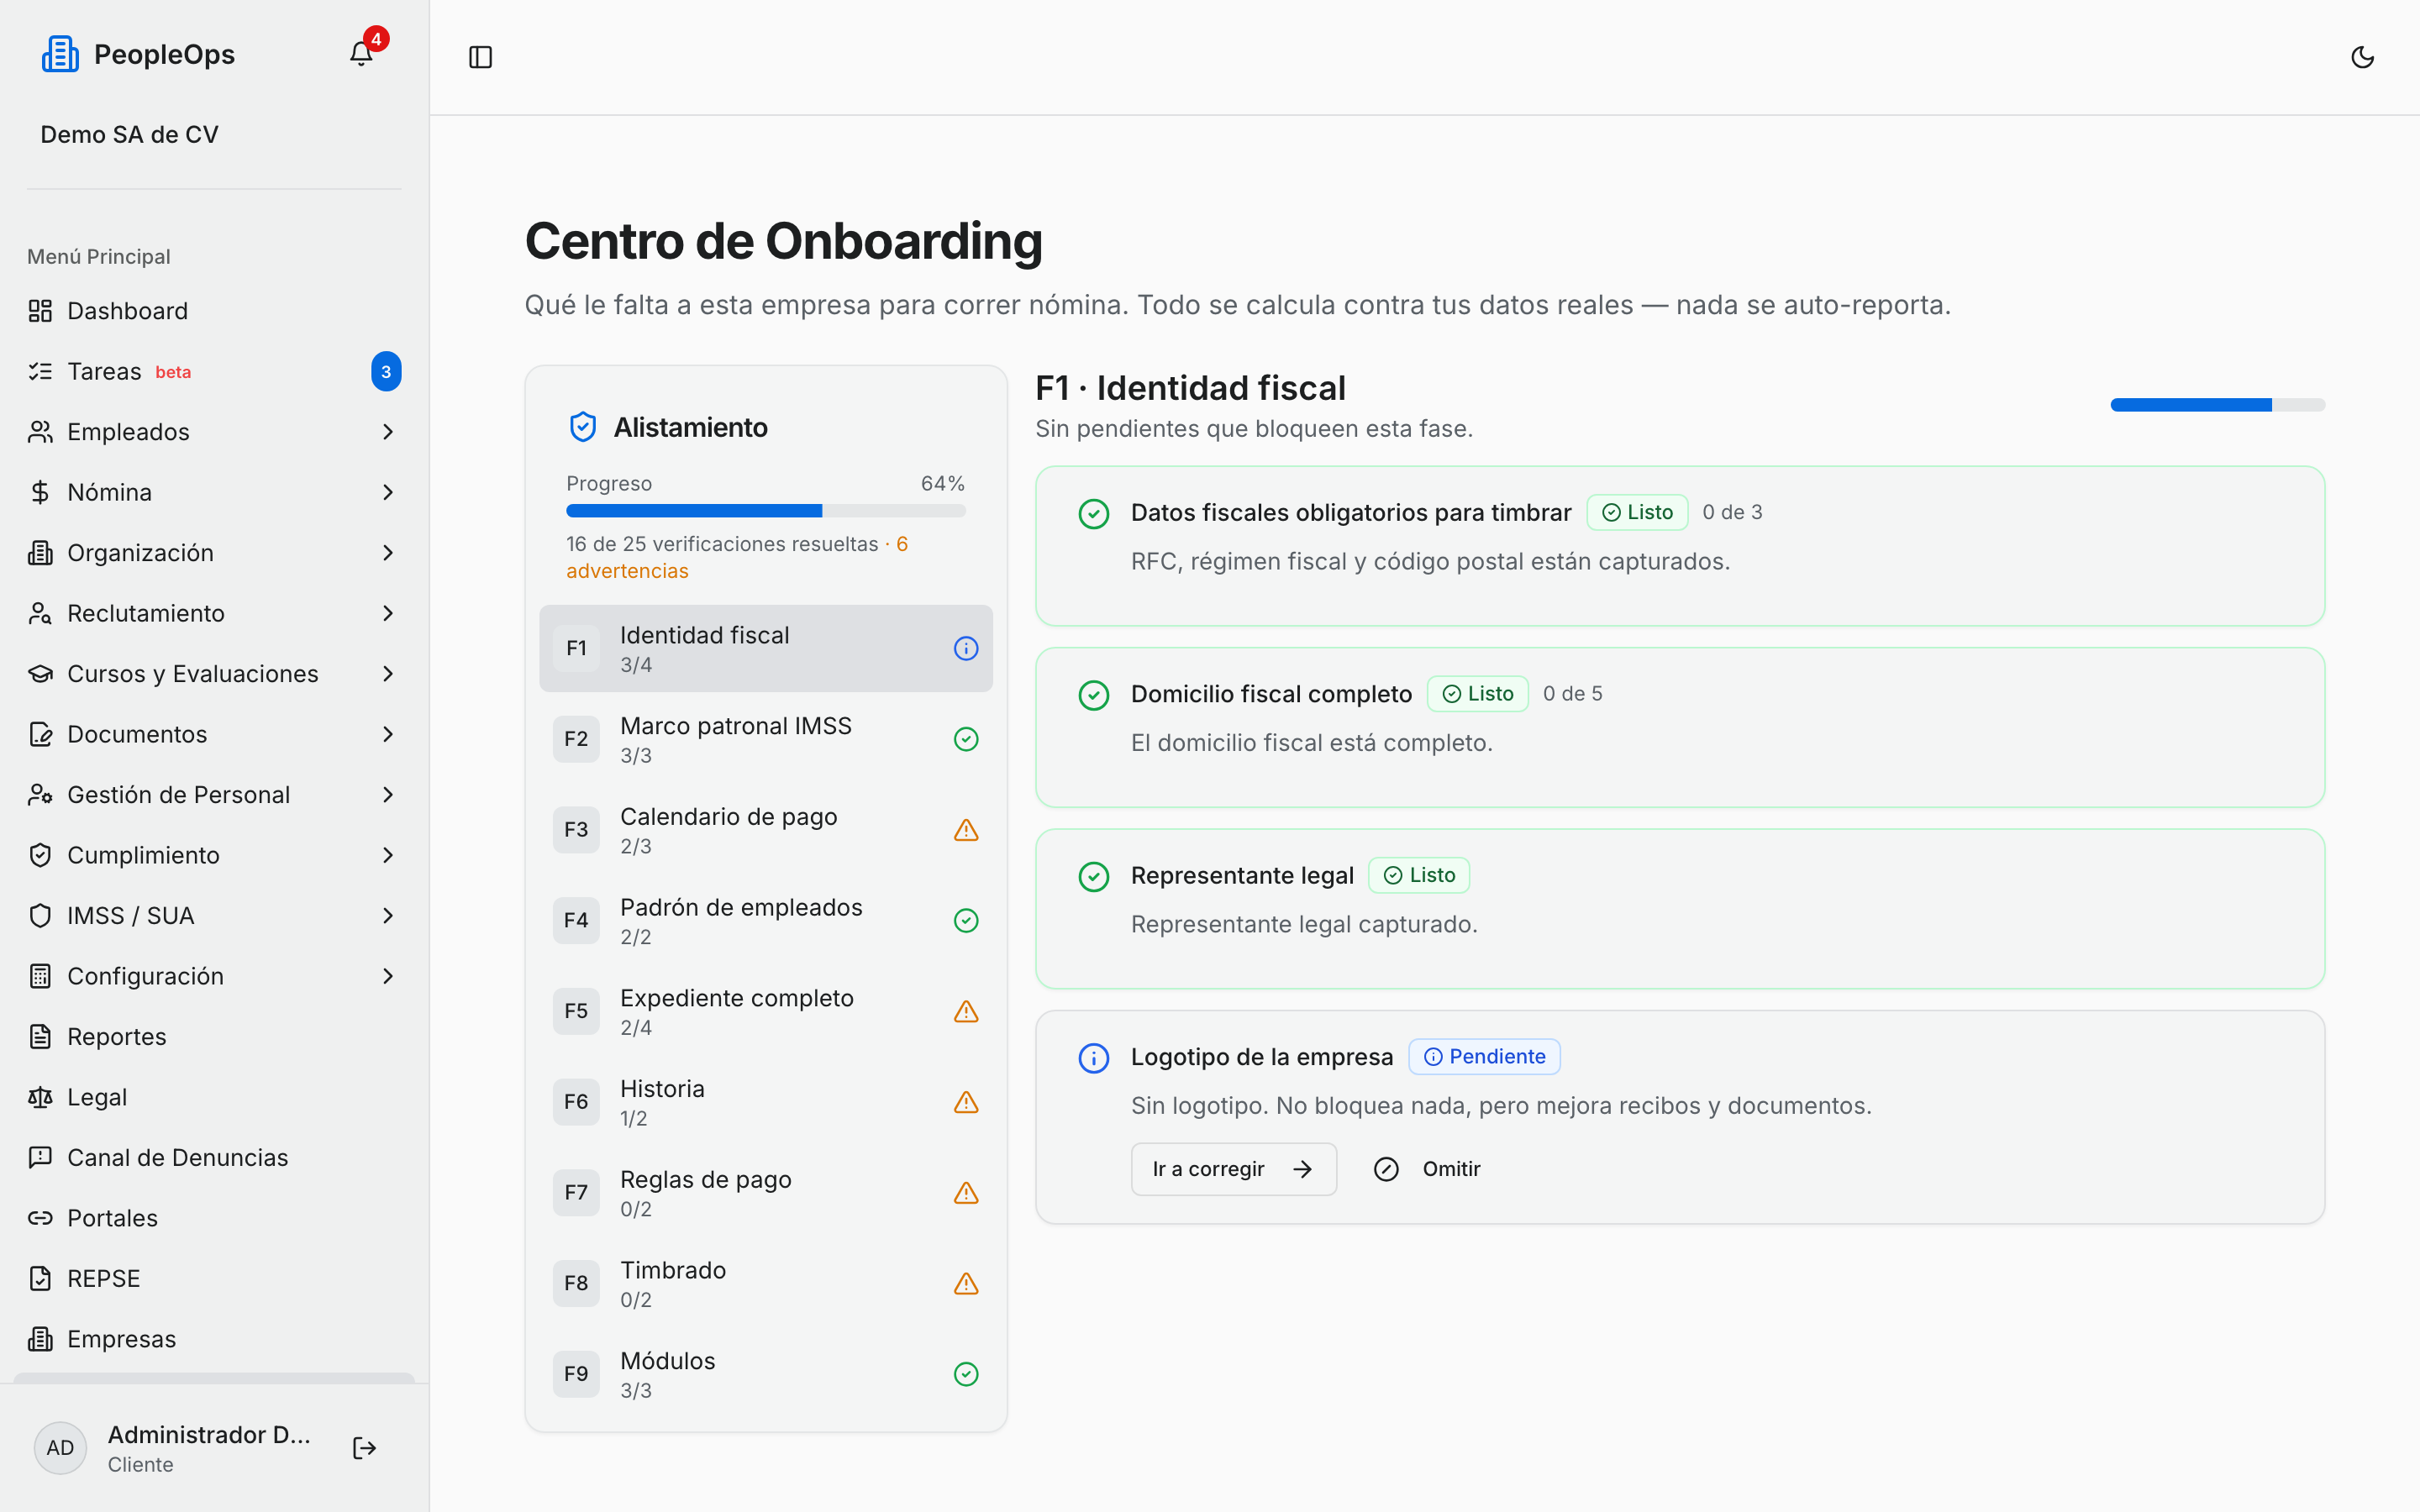Click Listo badge on Datos fiscales

1637,512
